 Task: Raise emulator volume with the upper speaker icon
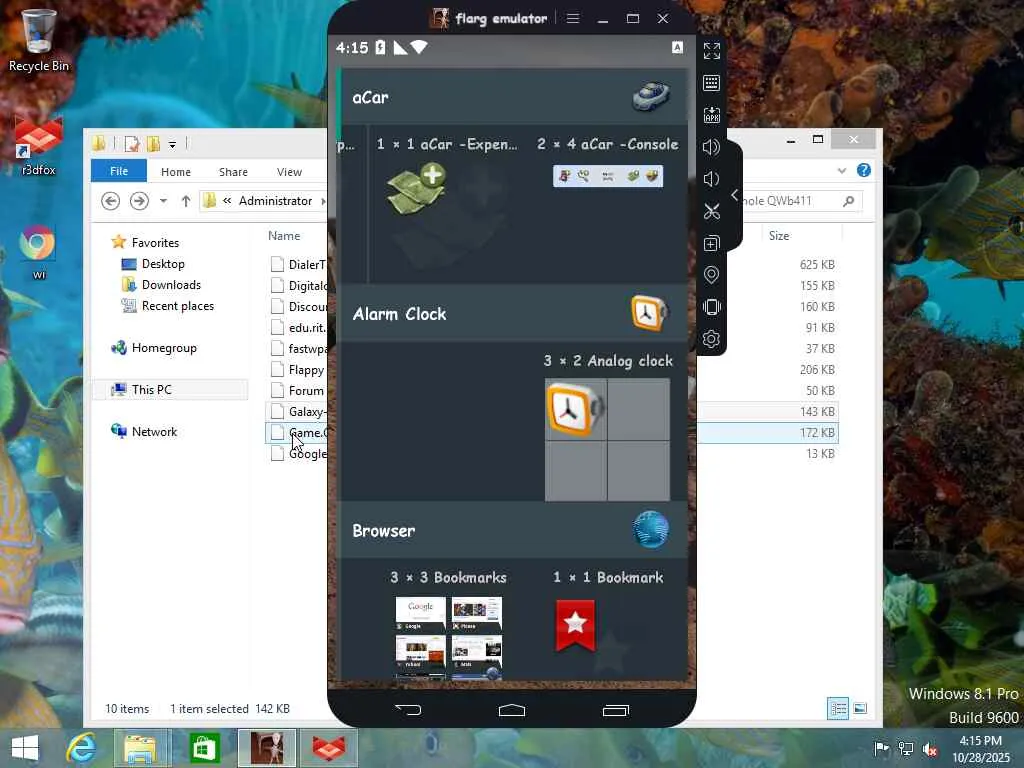(711, 147)
